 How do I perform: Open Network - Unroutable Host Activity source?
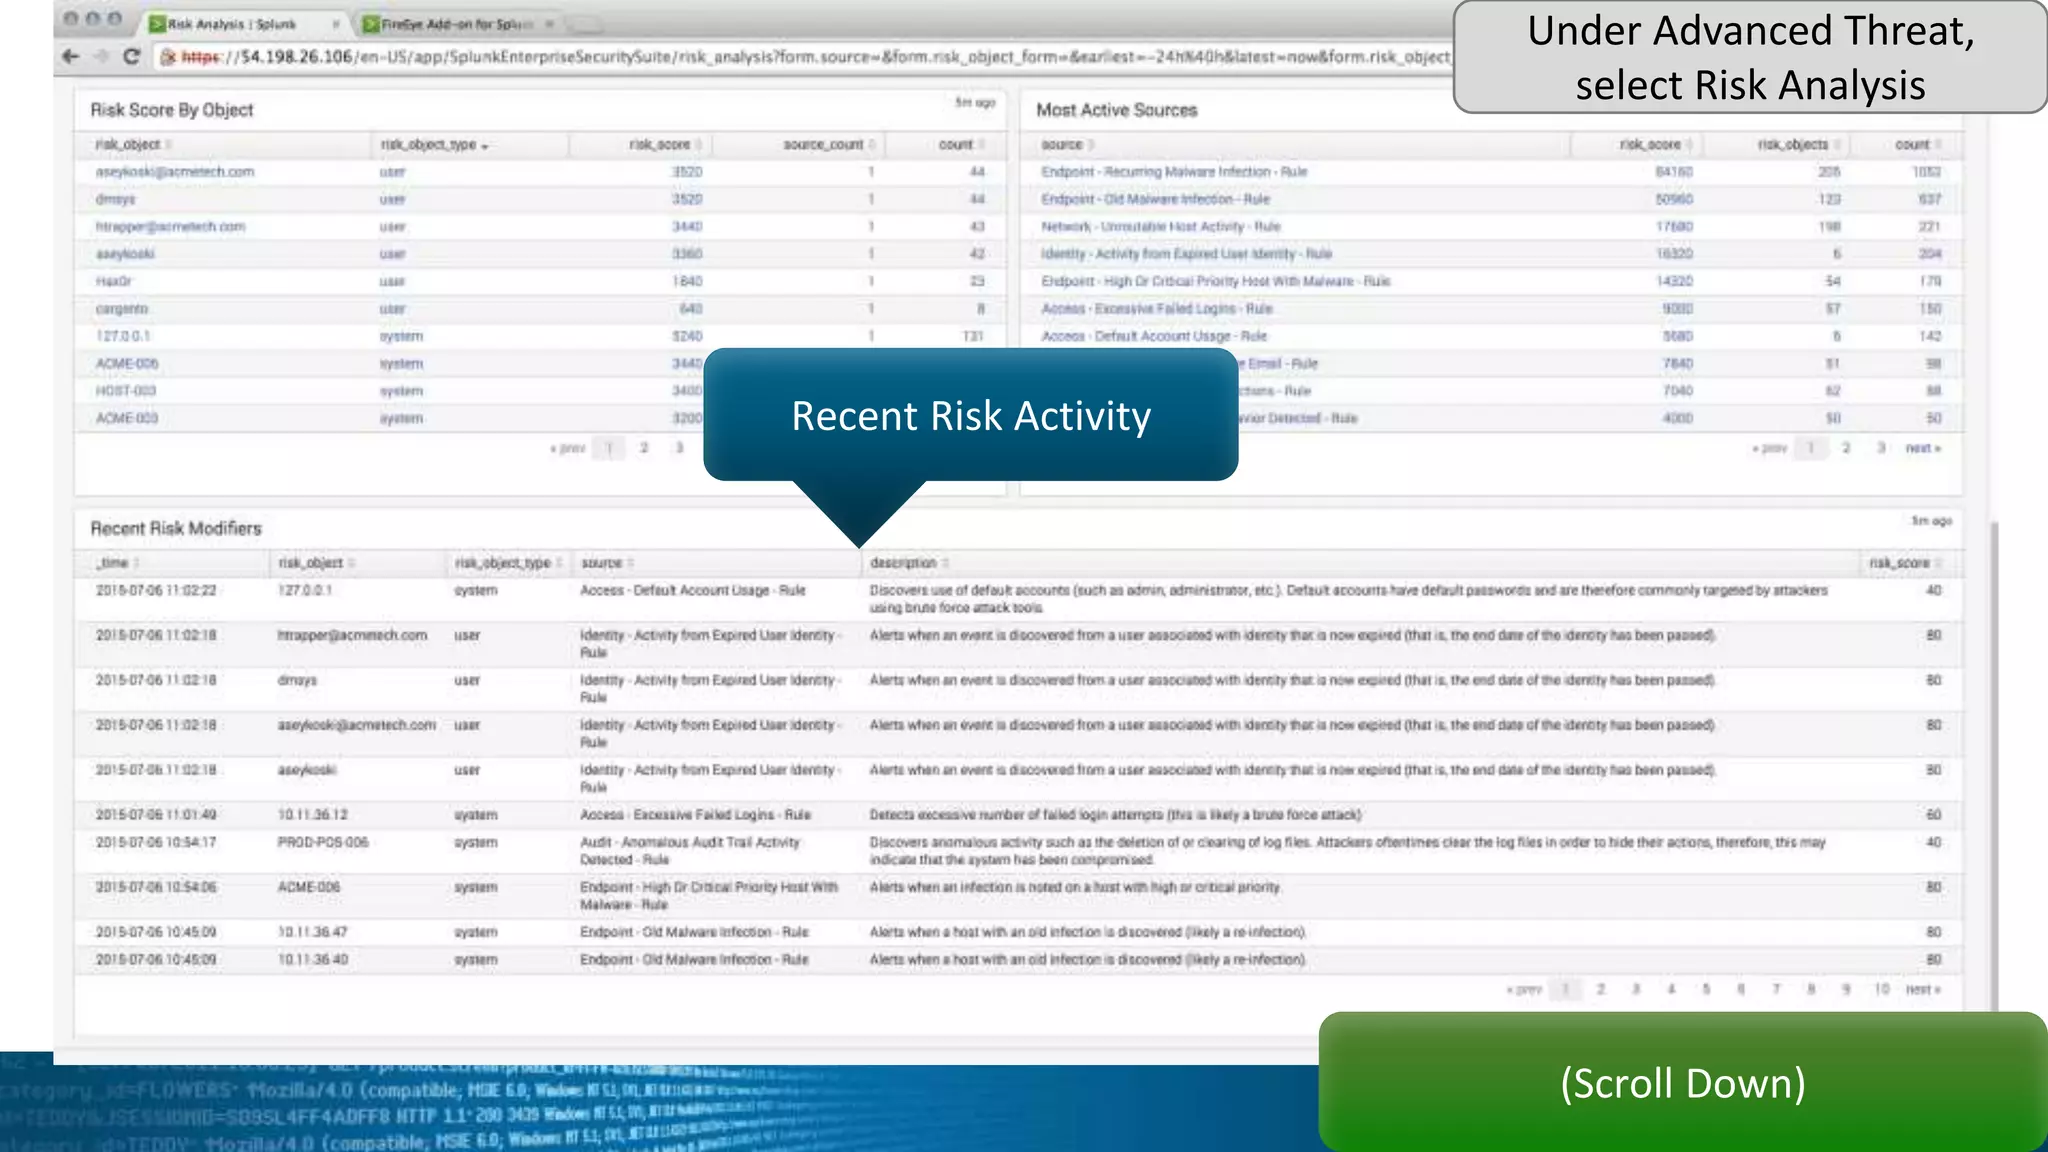point(1160,227)
